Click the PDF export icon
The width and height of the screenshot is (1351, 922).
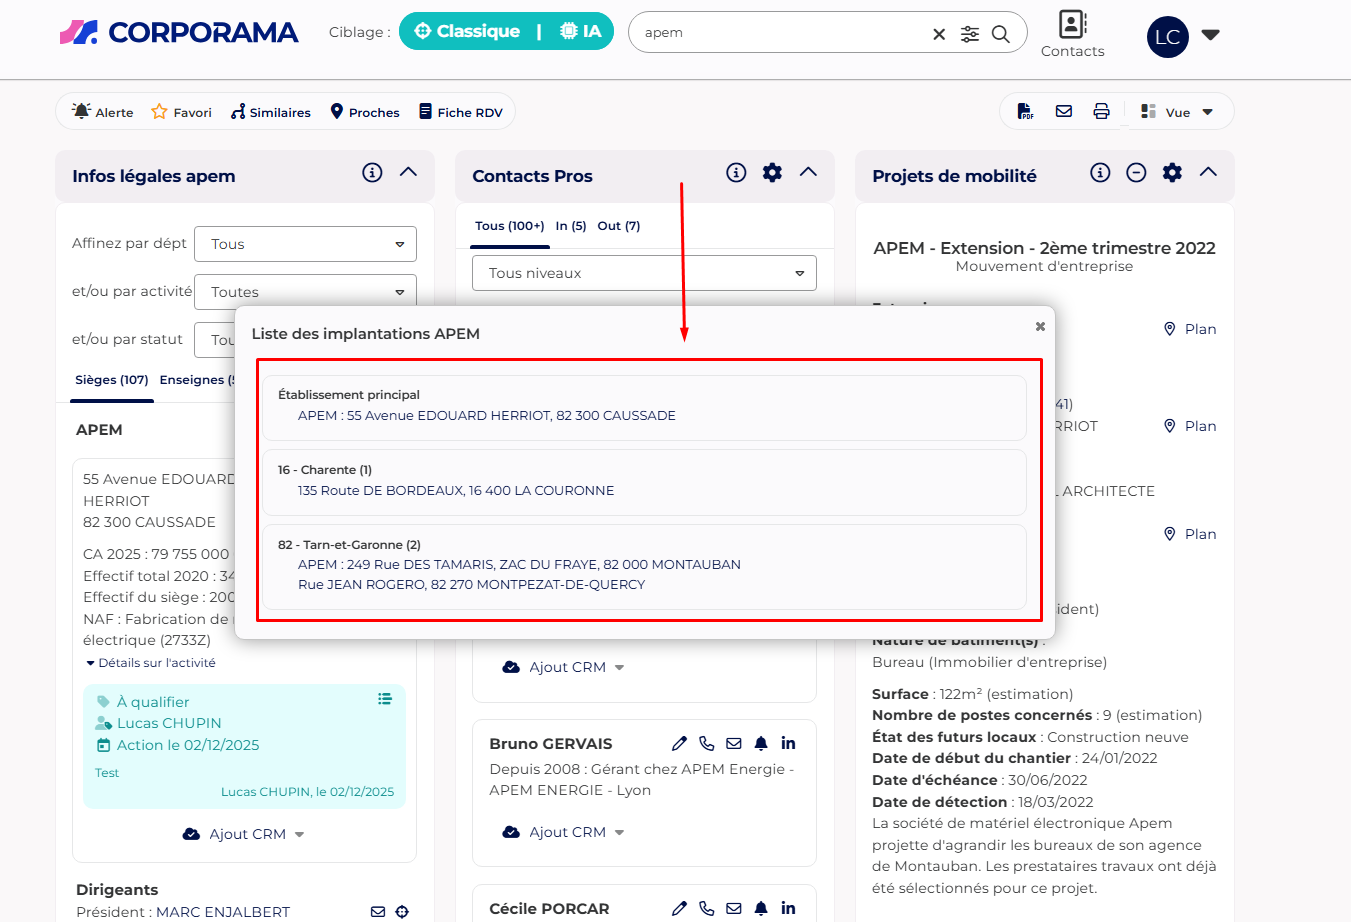point(1025,112)
